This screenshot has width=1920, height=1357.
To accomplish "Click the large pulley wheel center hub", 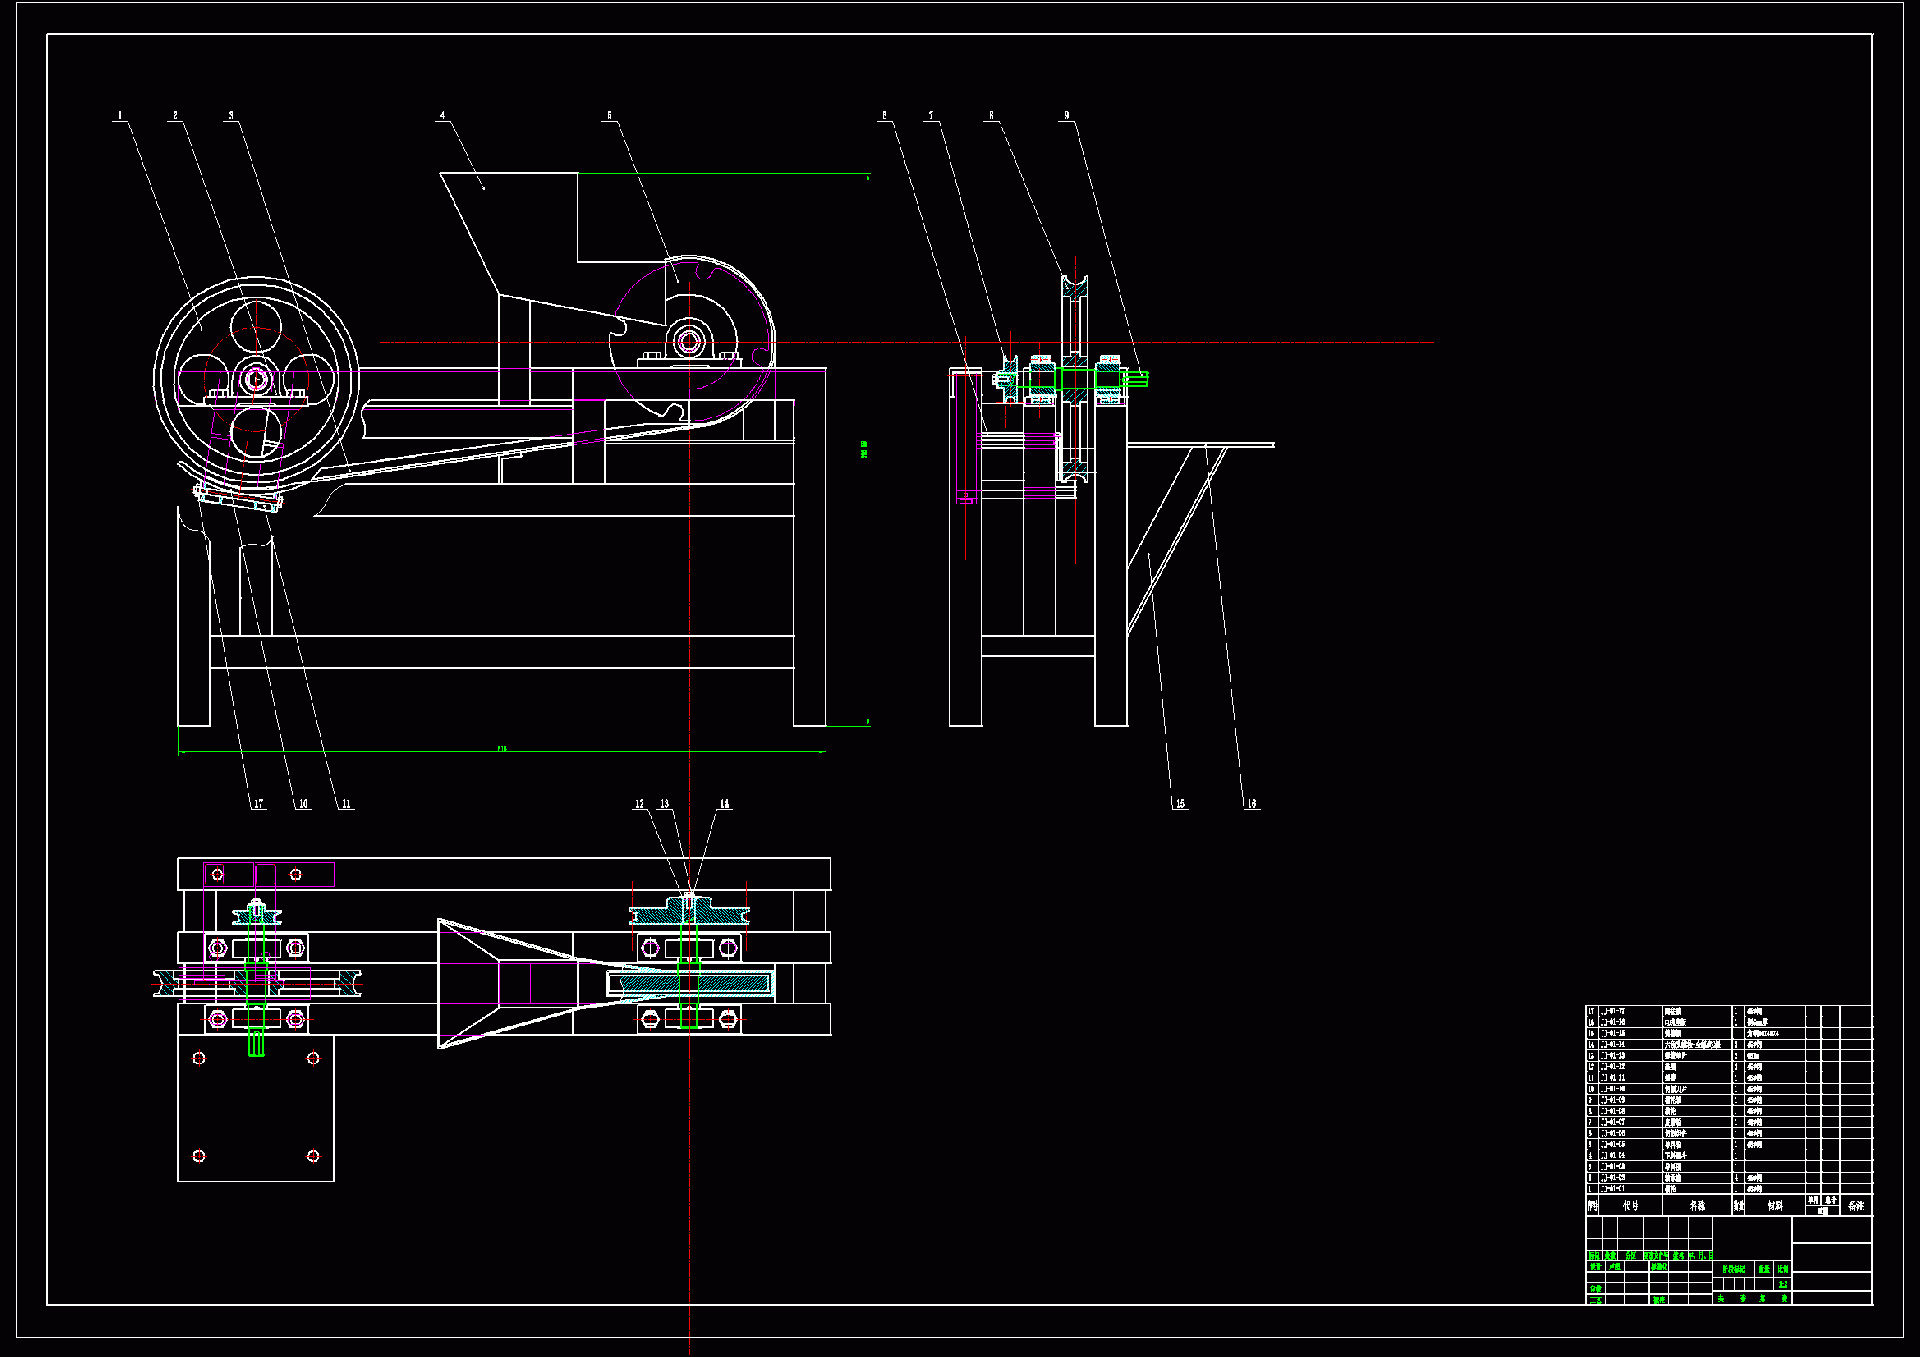I will point(256,378).
